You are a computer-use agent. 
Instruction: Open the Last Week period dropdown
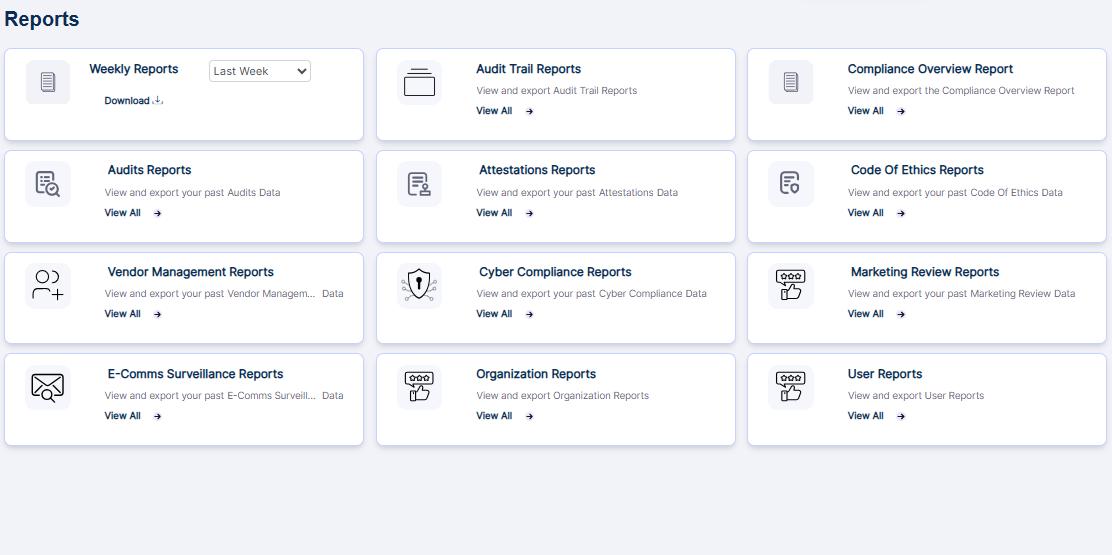[x=260, y=71]
